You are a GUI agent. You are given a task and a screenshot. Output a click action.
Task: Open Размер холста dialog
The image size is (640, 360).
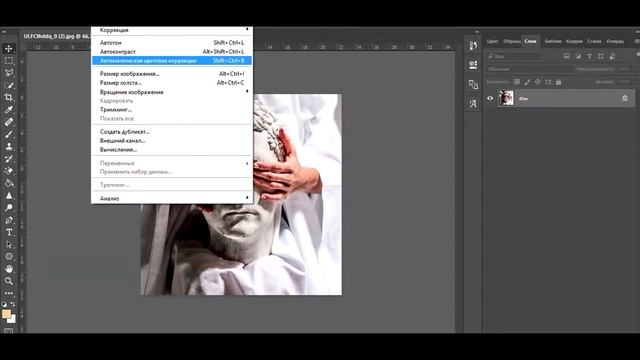172,83
